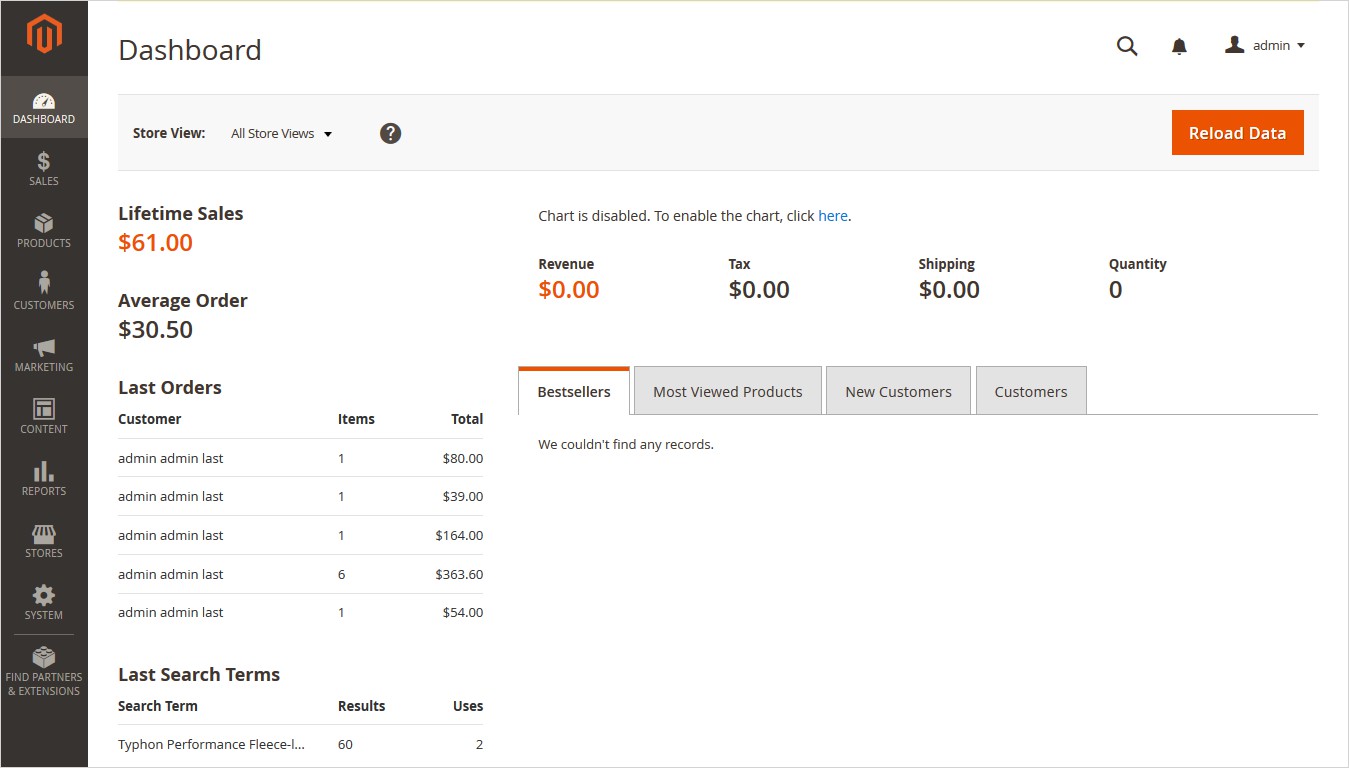Open the Content sidebar menu

click(x=44, y=416)
